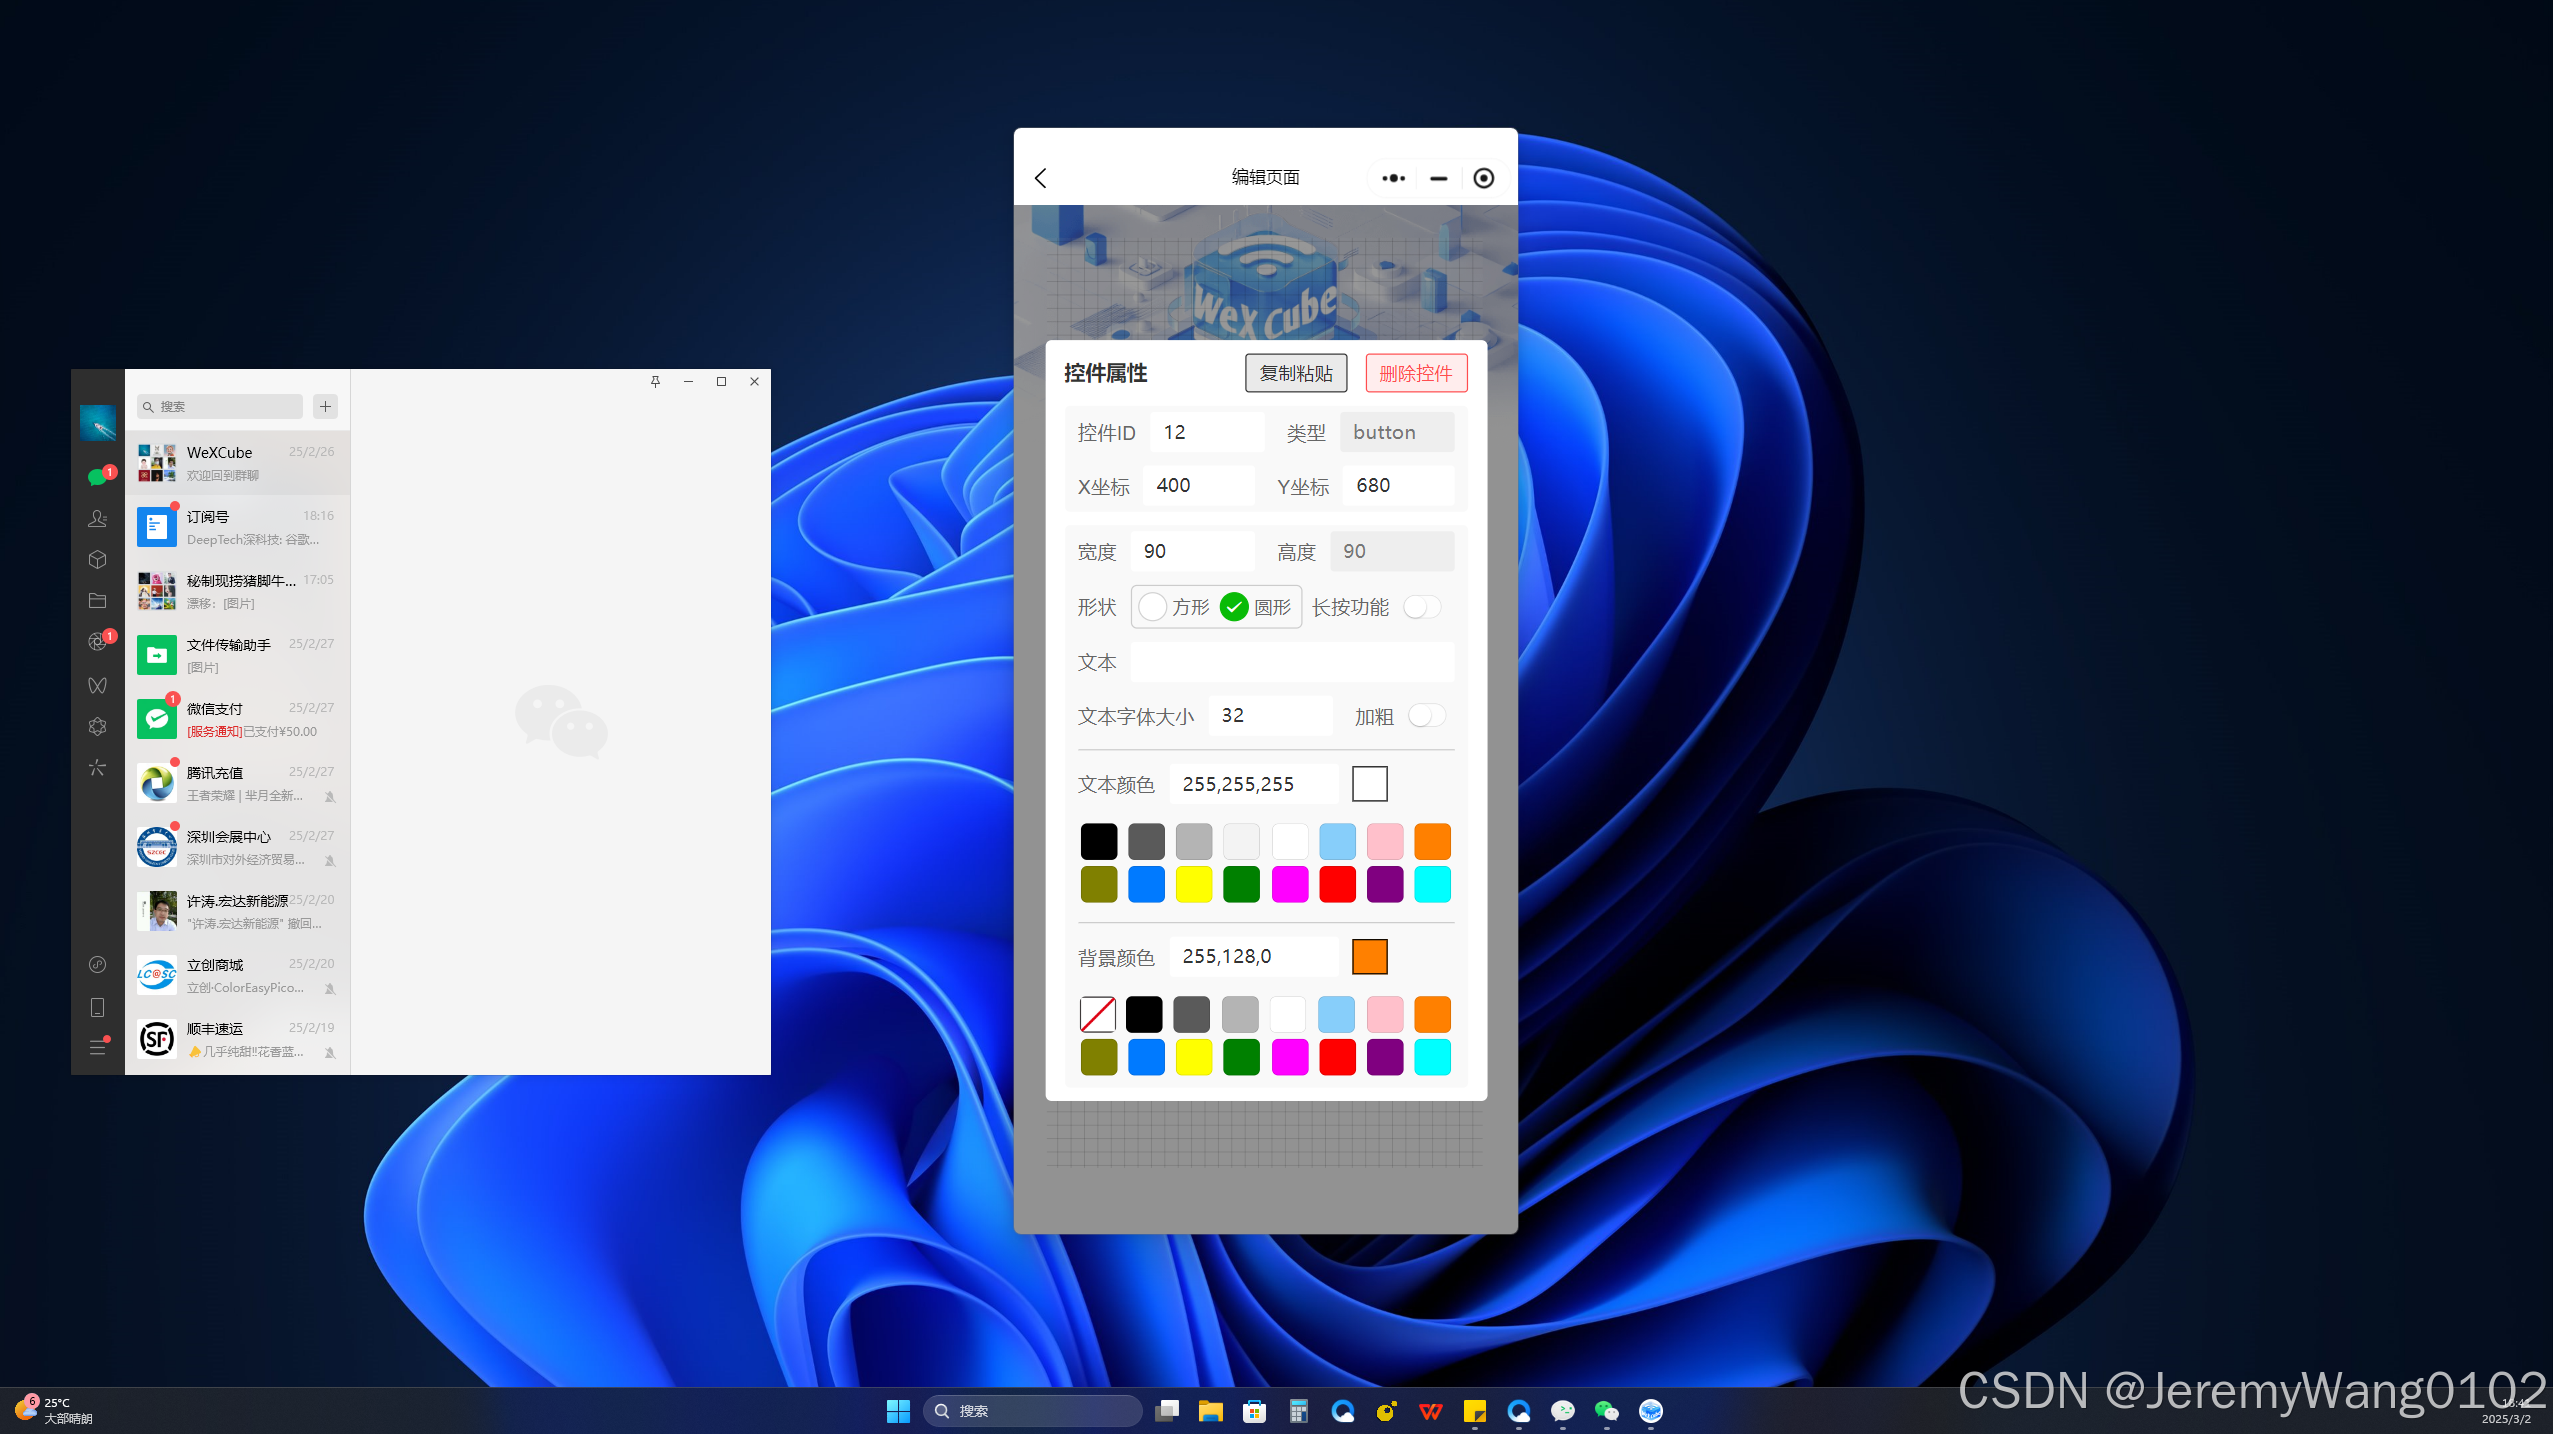Open the 订阅号 conversation
2553x1434 pixels.
coord(238,527)
